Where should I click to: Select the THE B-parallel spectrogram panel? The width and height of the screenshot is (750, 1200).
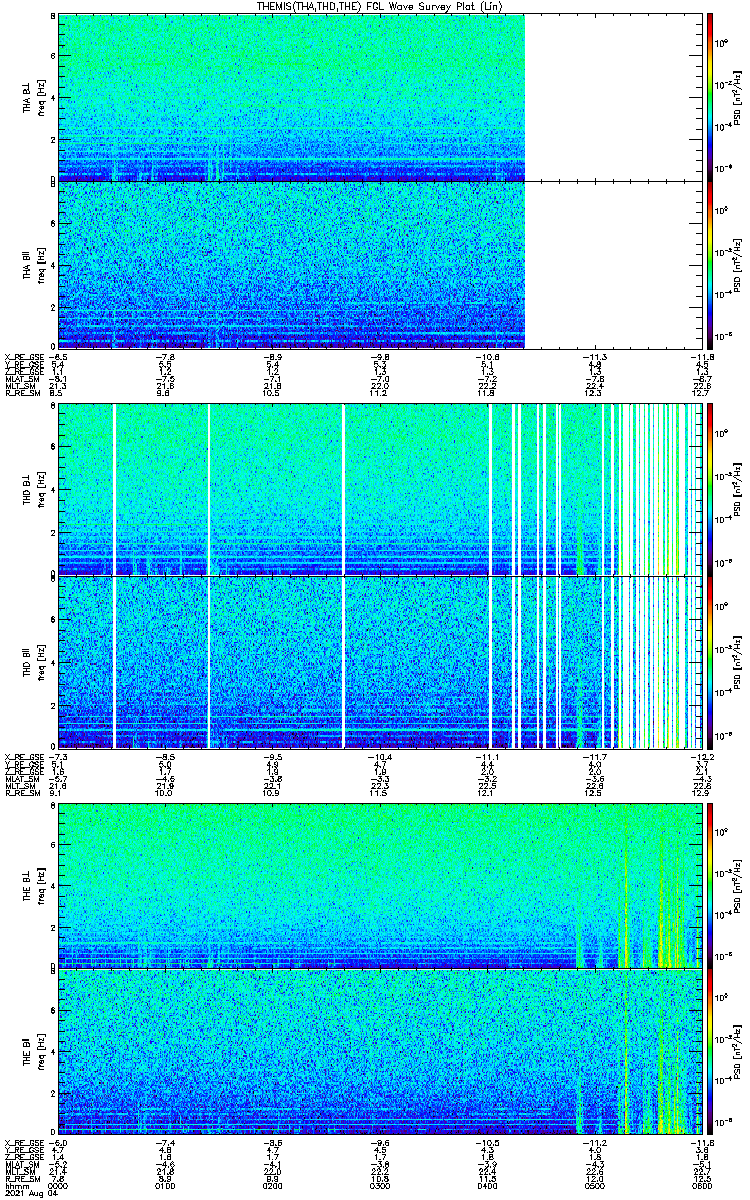(x=378, y=1051)
